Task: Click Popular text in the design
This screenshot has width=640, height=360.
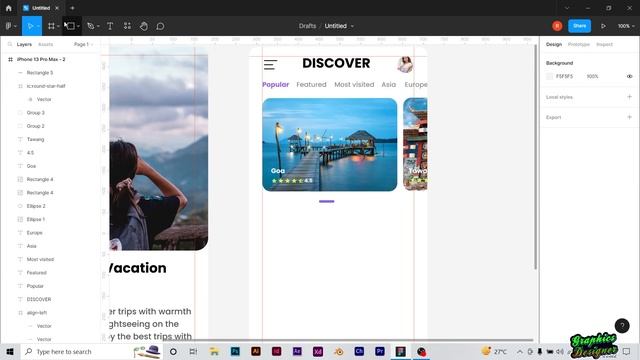Action: click(x=276, y=84)
